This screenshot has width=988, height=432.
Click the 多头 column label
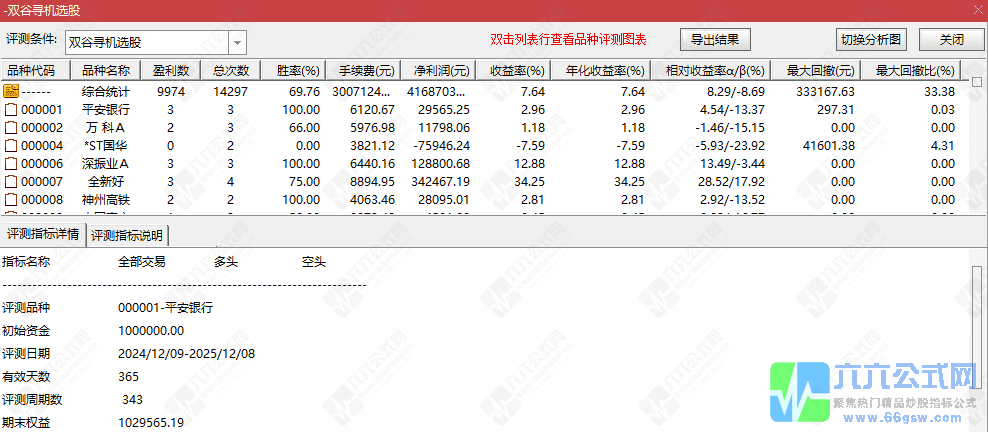click(x=226, y=261)
